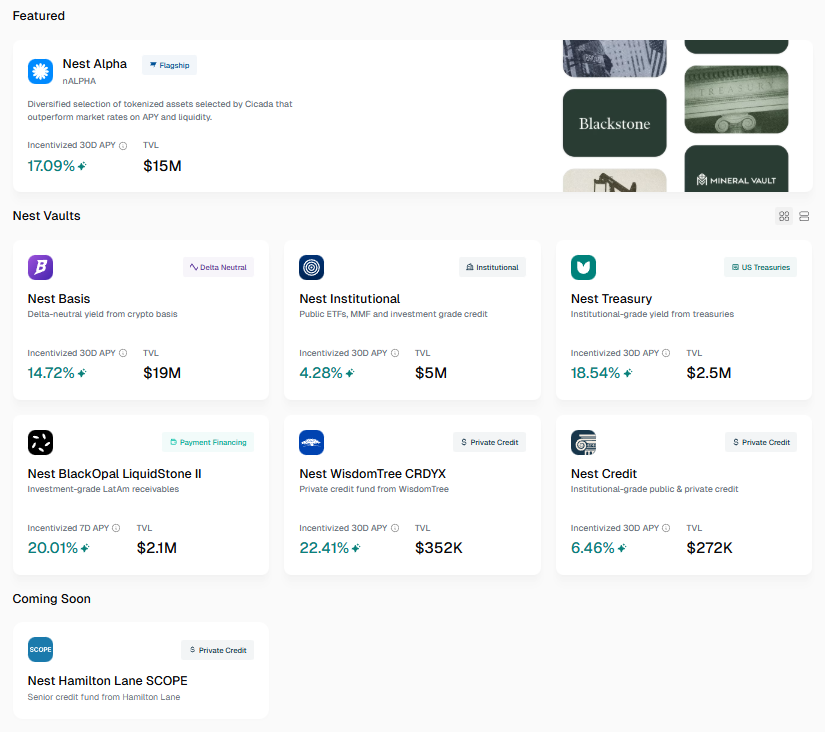Image resolution: width=825 pixels, height=732 pixels.
Task: Click Private Credit tag on Nest Credit
Action: 761,443
